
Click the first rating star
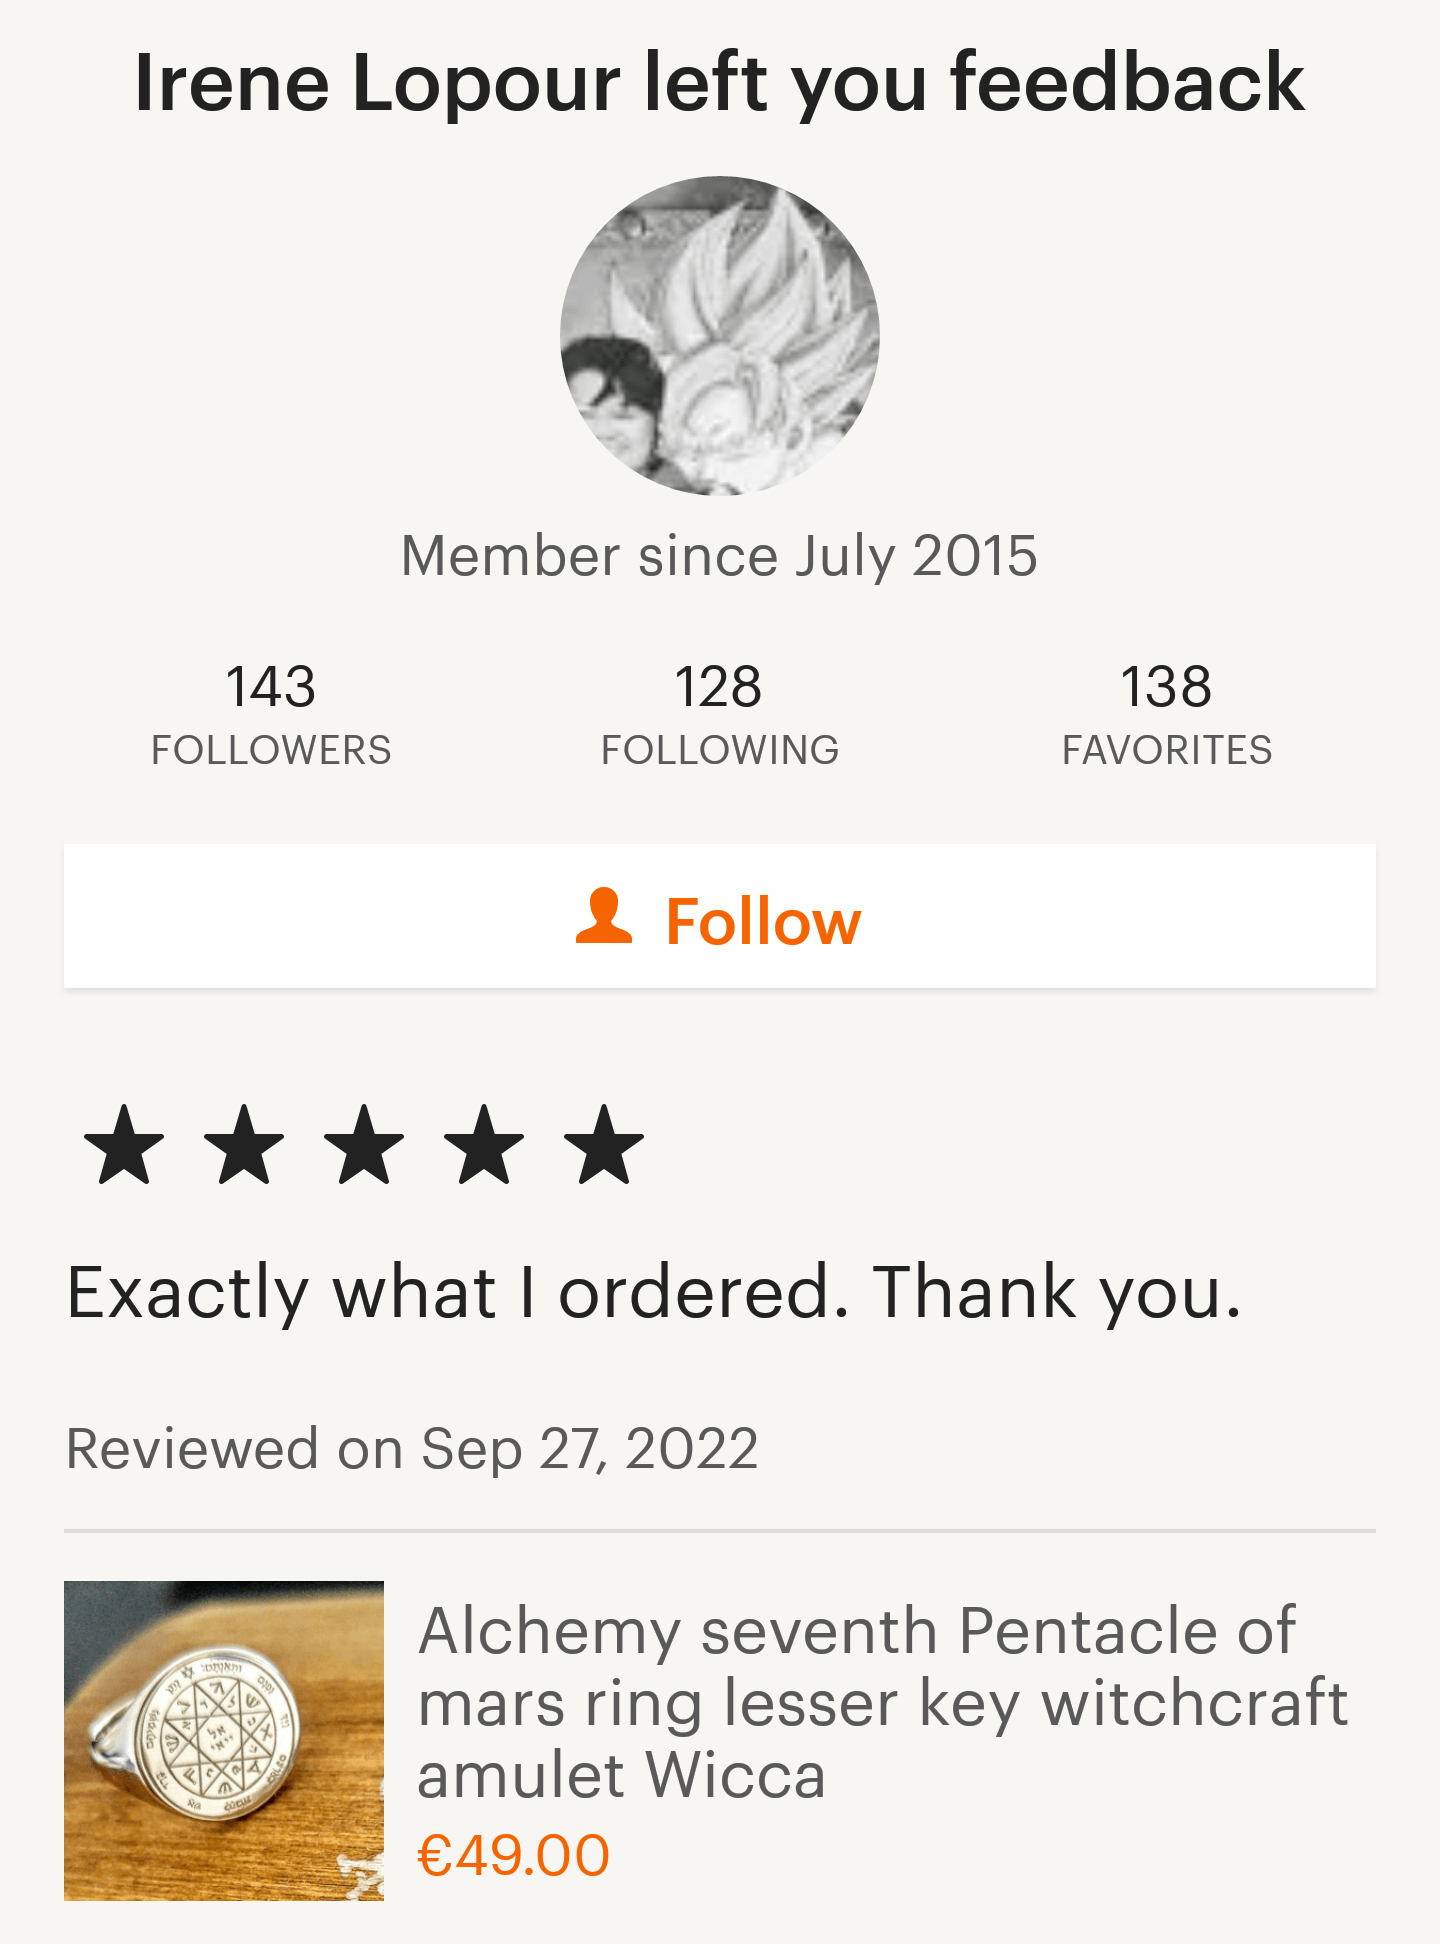(x=124, y=1145)
